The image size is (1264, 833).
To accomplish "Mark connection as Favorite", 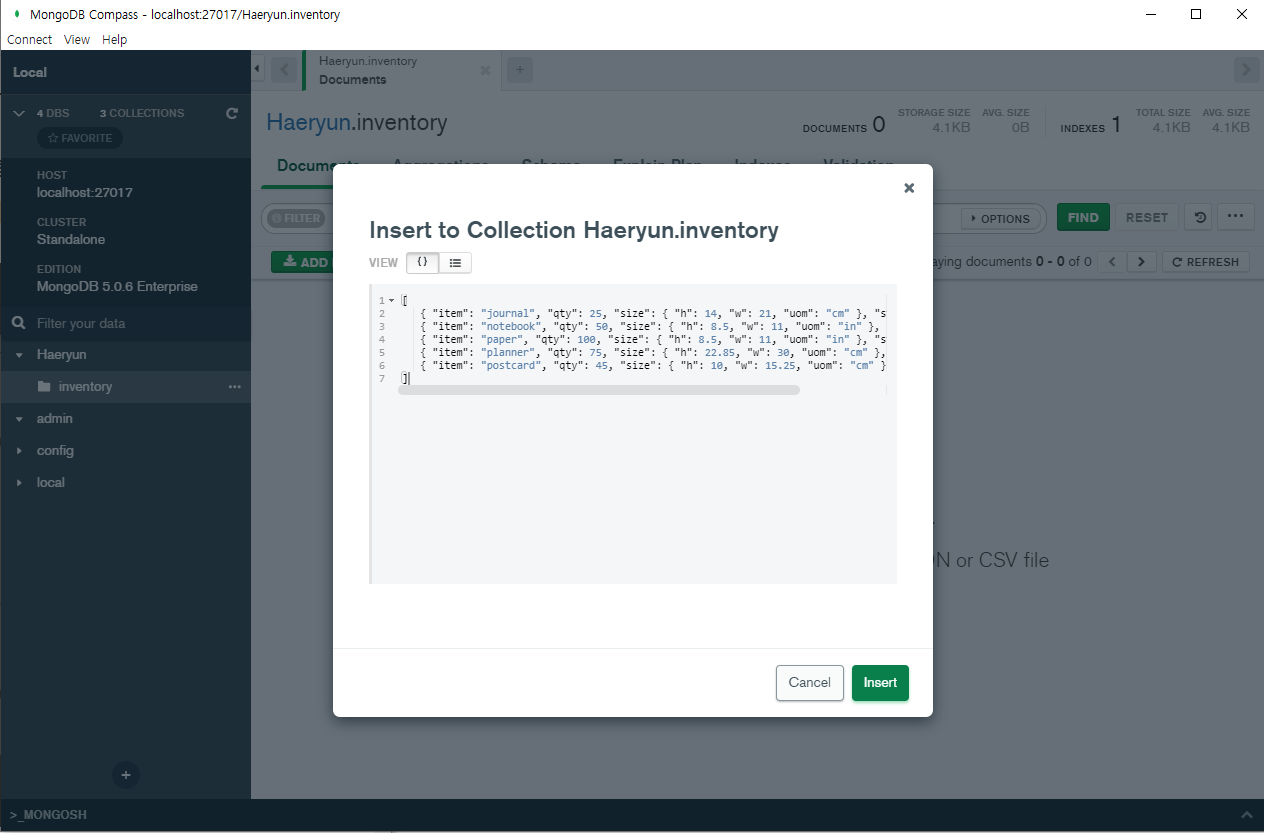I will 80,138.
